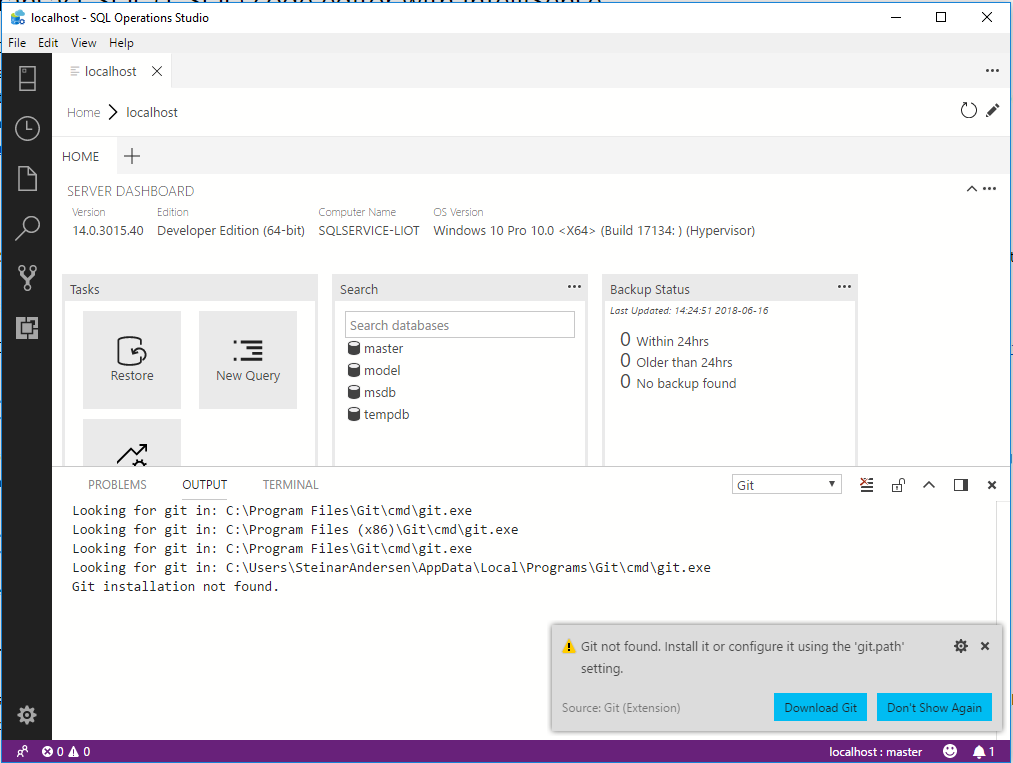Click the New Query task tile
This screenshot has height=763, width=1013.
pos(248,360)
